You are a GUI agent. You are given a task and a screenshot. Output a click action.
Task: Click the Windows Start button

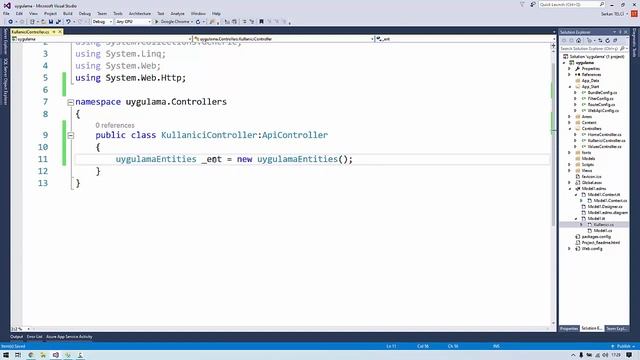pos(6,355)
